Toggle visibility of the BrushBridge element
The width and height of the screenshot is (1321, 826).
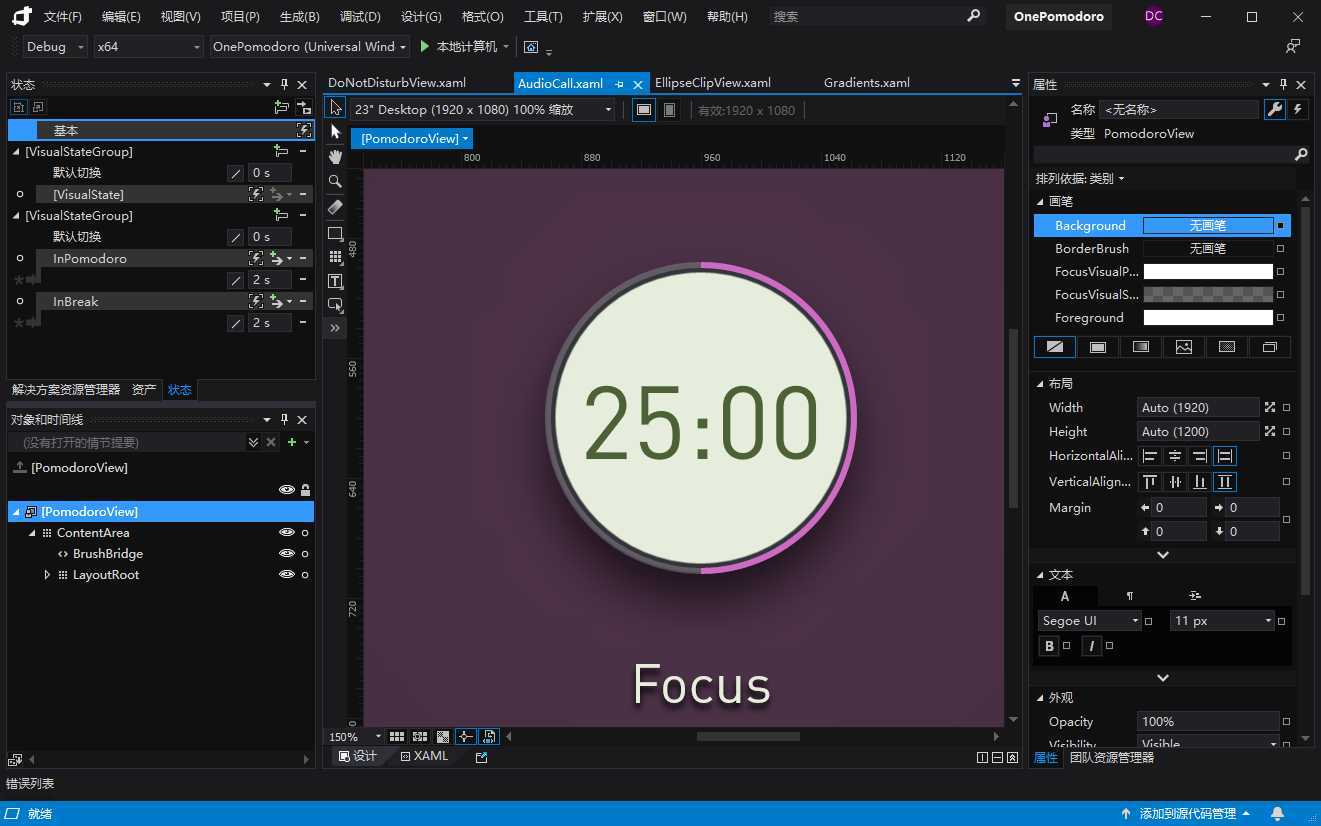pos(287,554)
